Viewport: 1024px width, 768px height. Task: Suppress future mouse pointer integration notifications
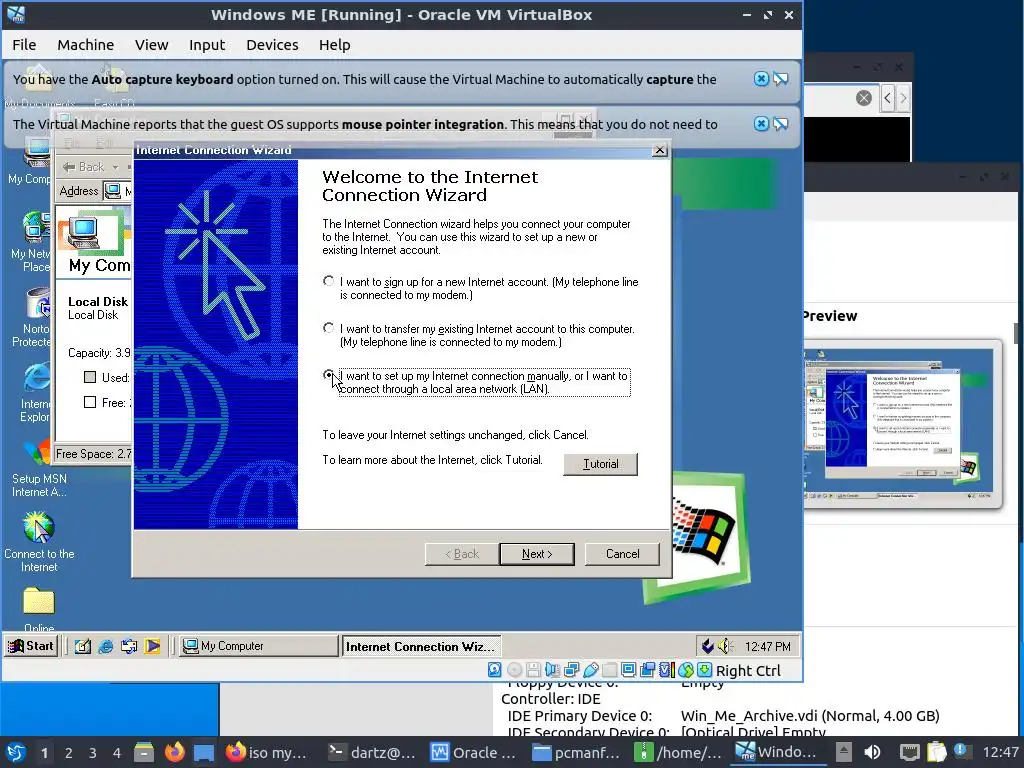[x=780, y=124]
